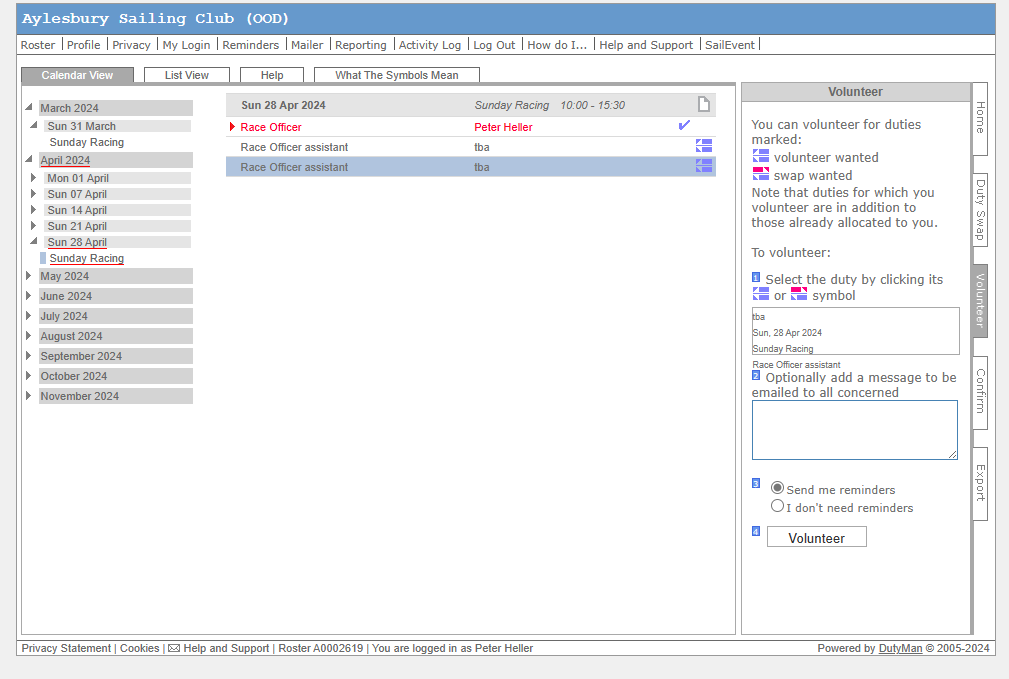Open the DutyMan link in footer
Screen dimensions: 1009x679
[x=898, y=648]
